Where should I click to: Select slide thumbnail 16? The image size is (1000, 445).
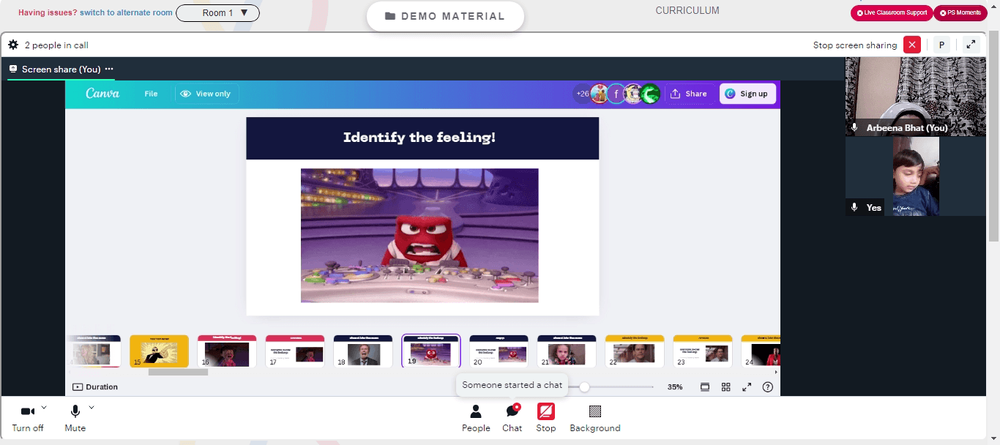[227, 351]
